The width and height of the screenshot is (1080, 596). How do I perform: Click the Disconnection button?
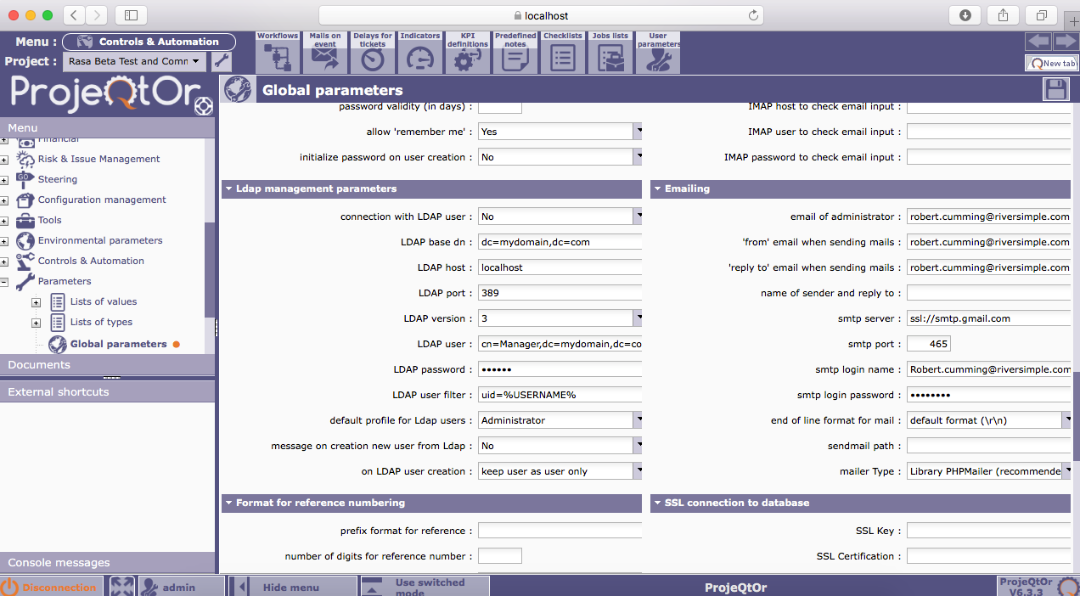pos(50,587)
